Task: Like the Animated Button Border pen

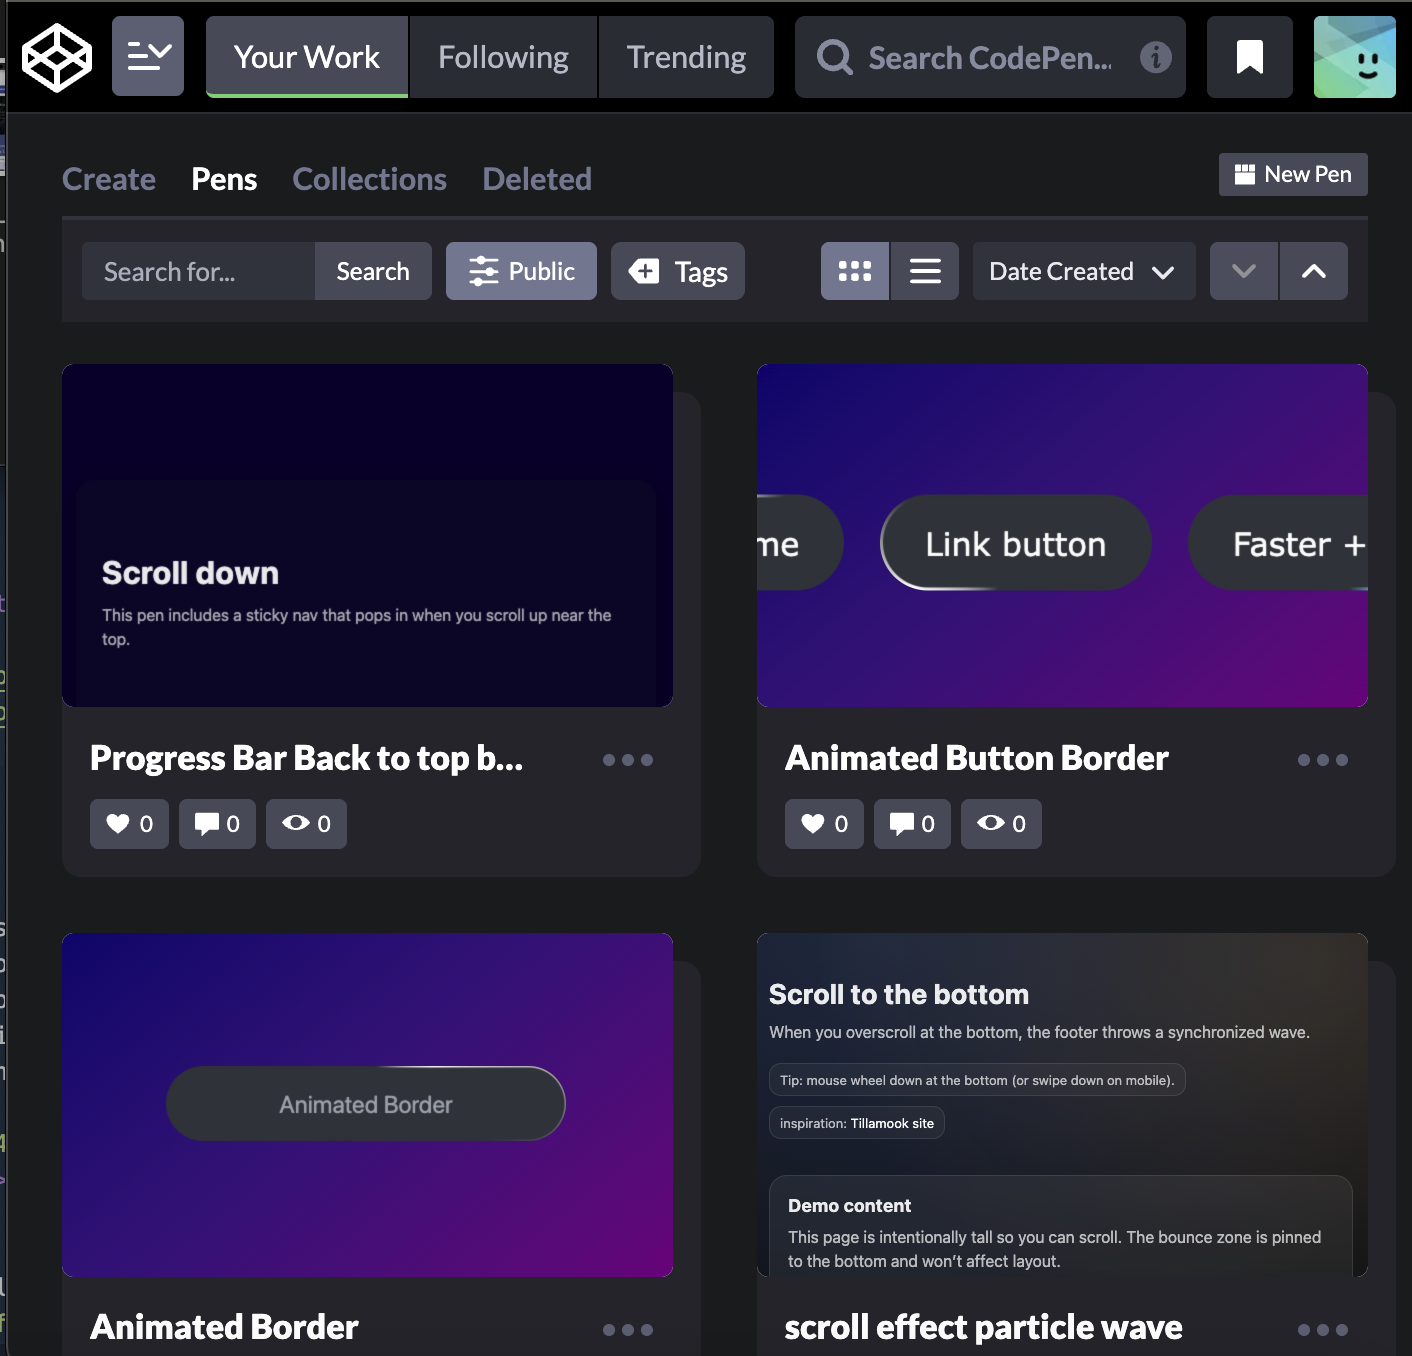Action: [x=823, y=824]
